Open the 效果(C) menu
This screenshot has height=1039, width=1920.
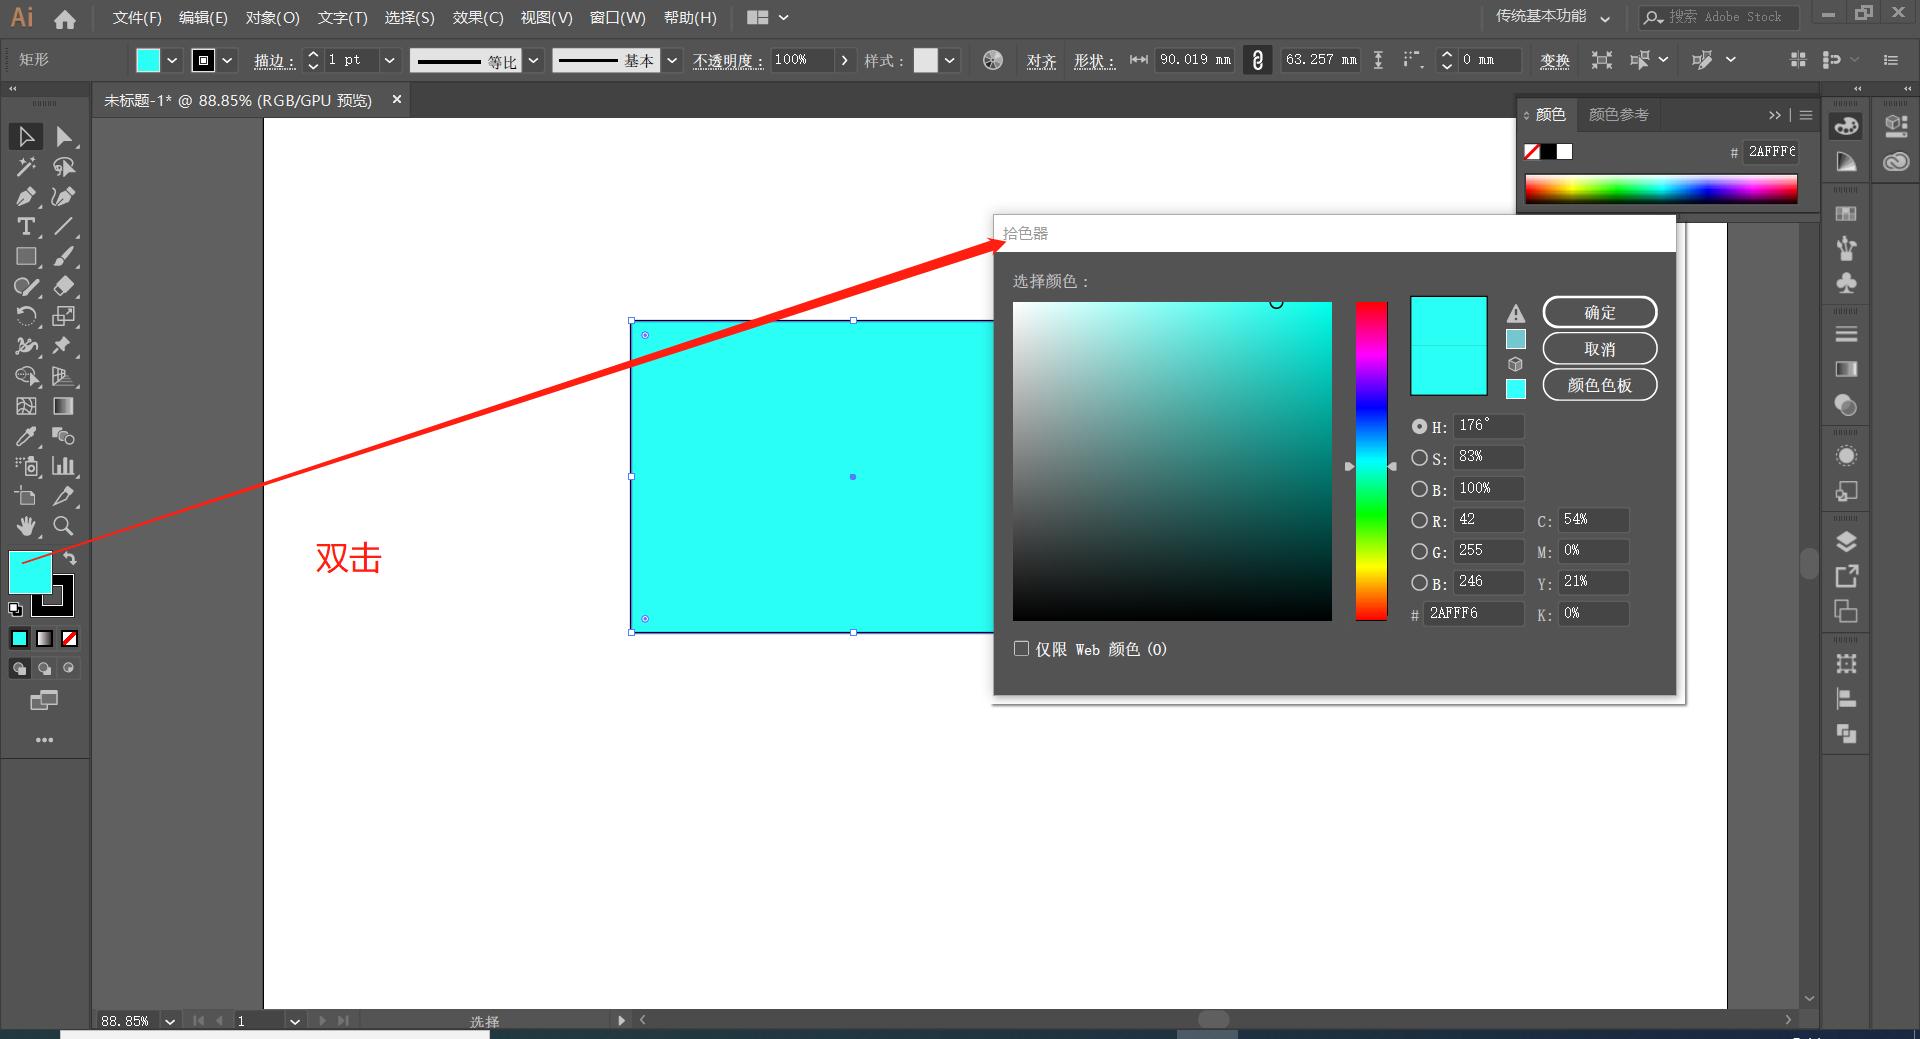coord(478,18)
